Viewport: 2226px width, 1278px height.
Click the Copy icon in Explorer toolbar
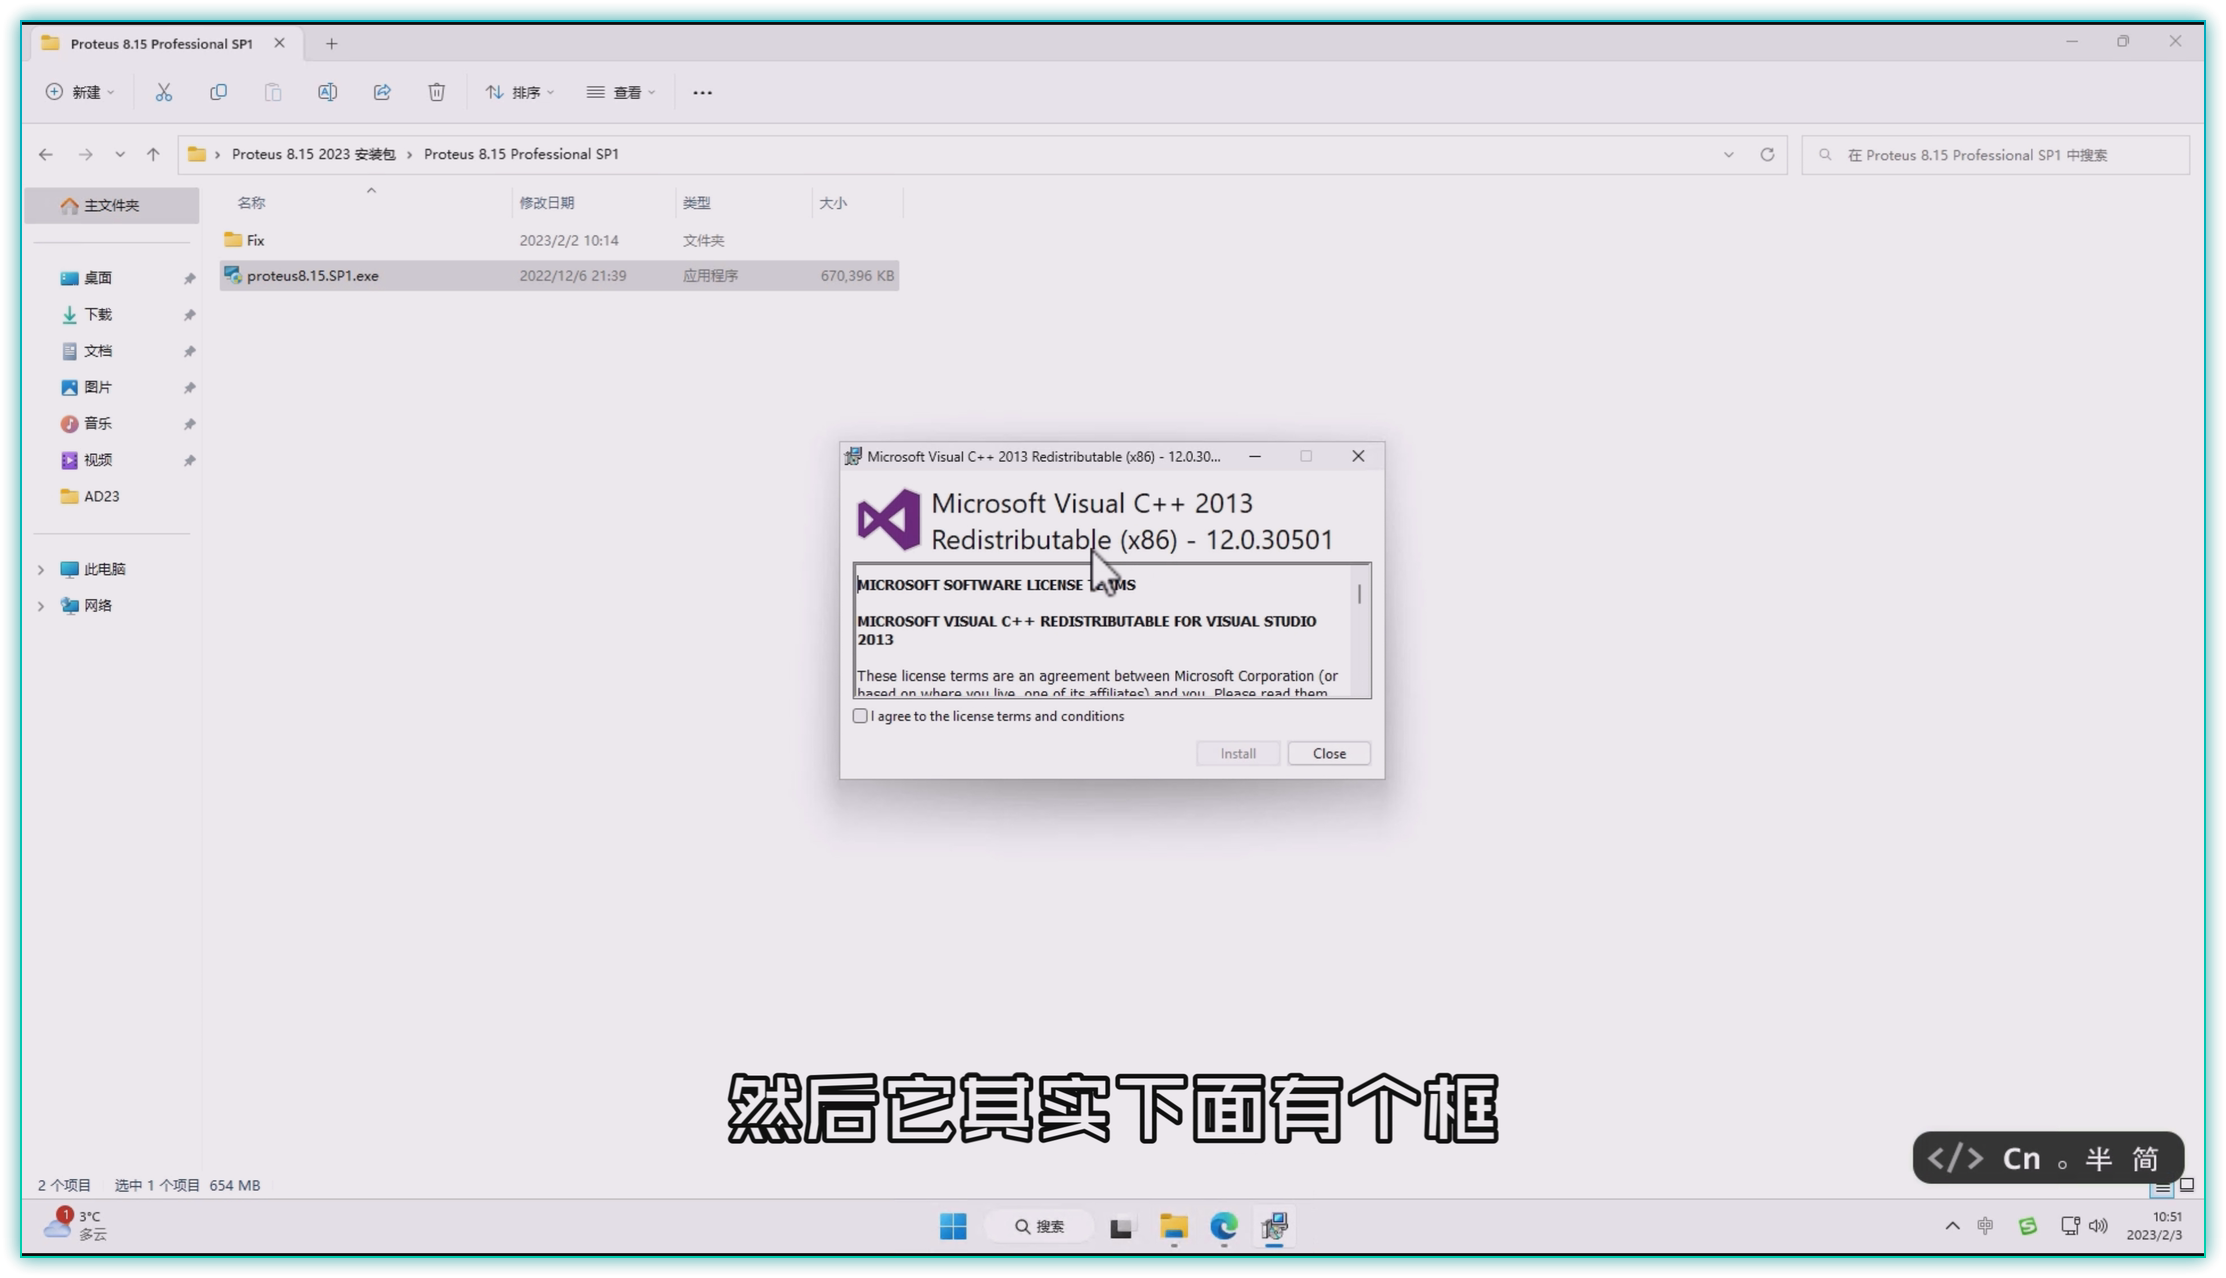218,92
